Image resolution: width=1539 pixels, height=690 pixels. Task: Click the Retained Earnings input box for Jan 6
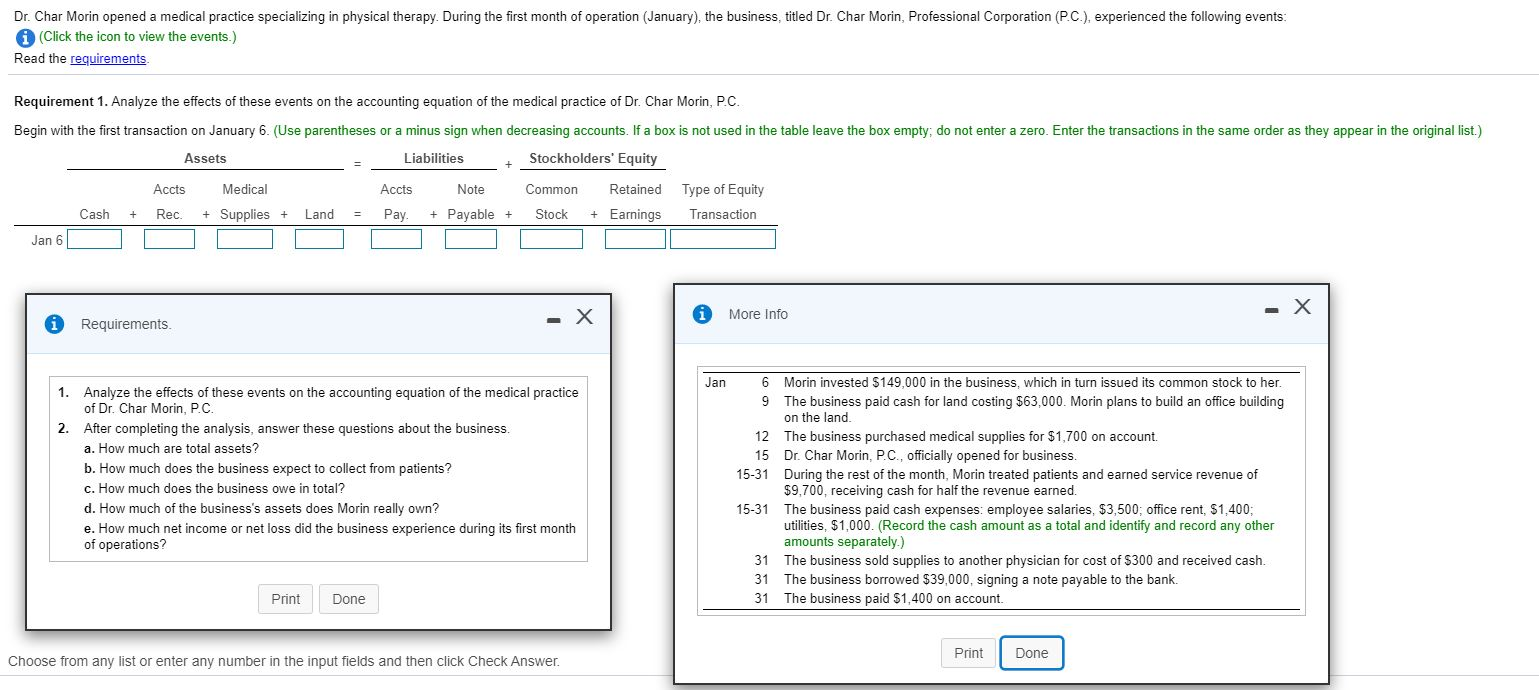[635, 239]
